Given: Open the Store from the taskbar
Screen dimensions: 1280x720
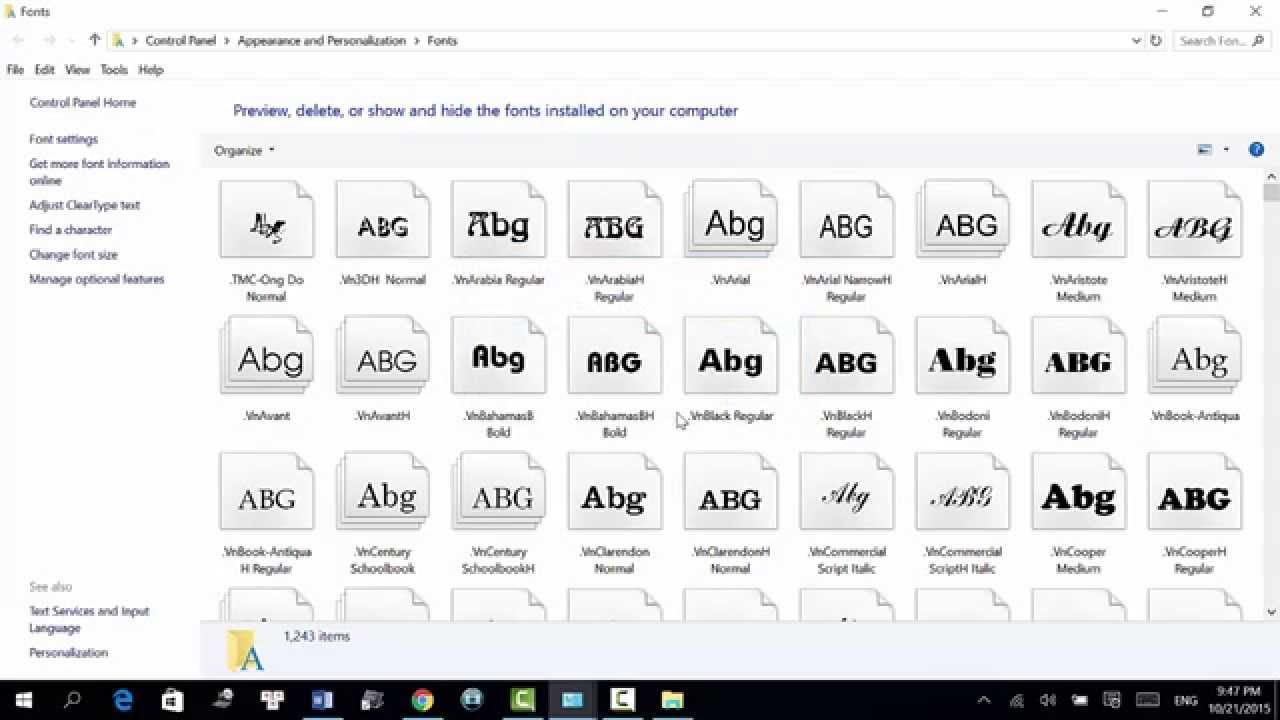Looking at the screenshot, I should click(173, 700).
